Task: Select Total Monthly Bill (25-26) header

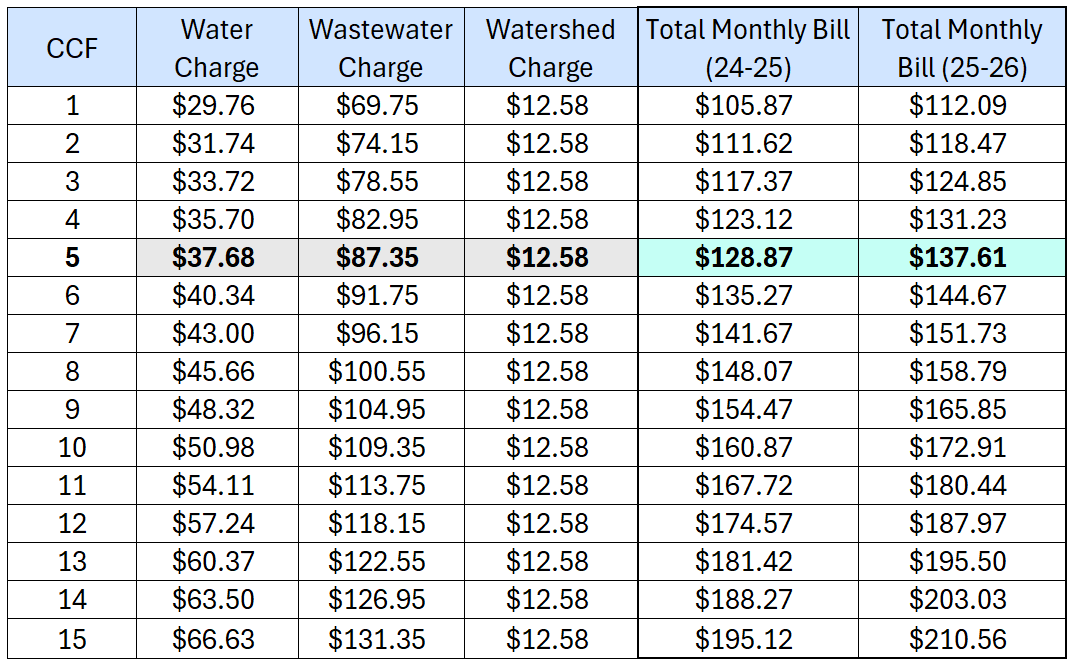Action: pyautogui.click(x=961, y=48)
